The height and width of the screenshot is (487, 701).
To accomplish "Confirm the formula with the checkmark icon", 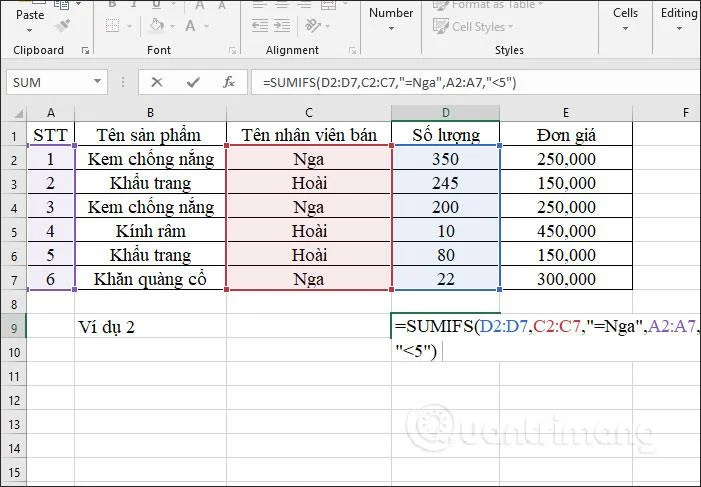I will pyautogui.click(x=193, y=82).
